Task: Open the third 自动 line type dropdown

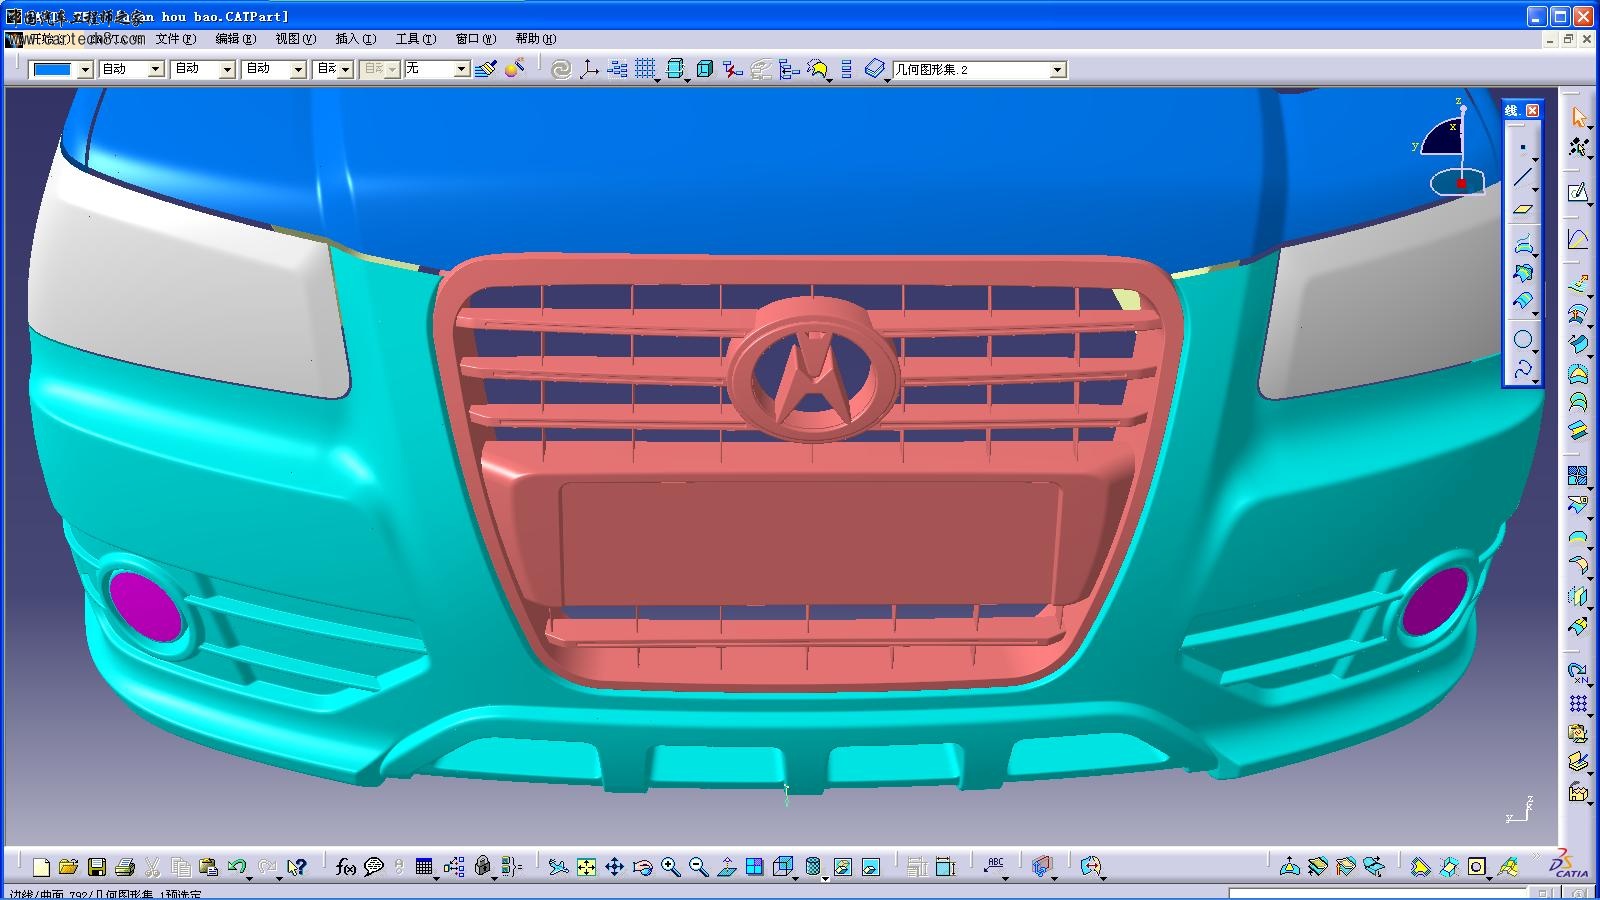Action: (298, 69)
